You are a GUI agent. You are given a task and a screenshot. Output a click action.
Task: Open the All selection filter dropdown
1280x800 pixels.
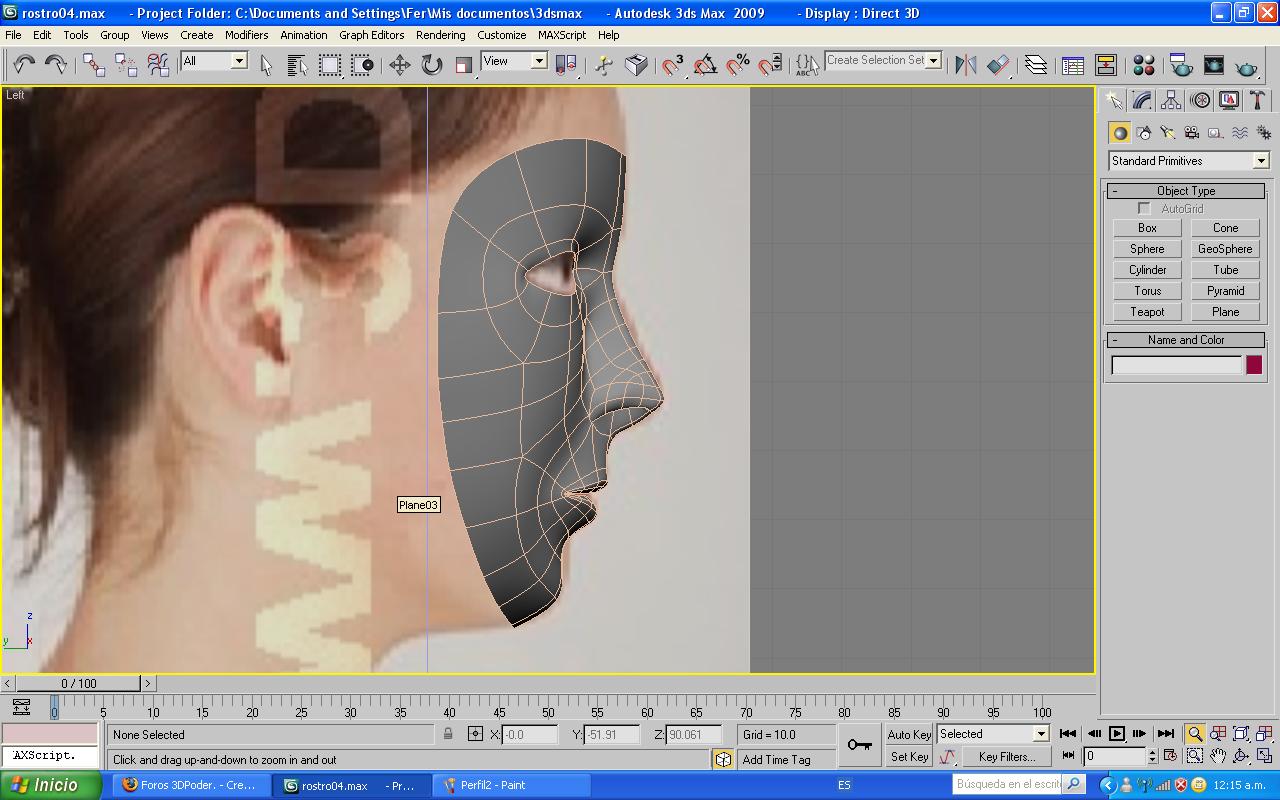point(213,61)
